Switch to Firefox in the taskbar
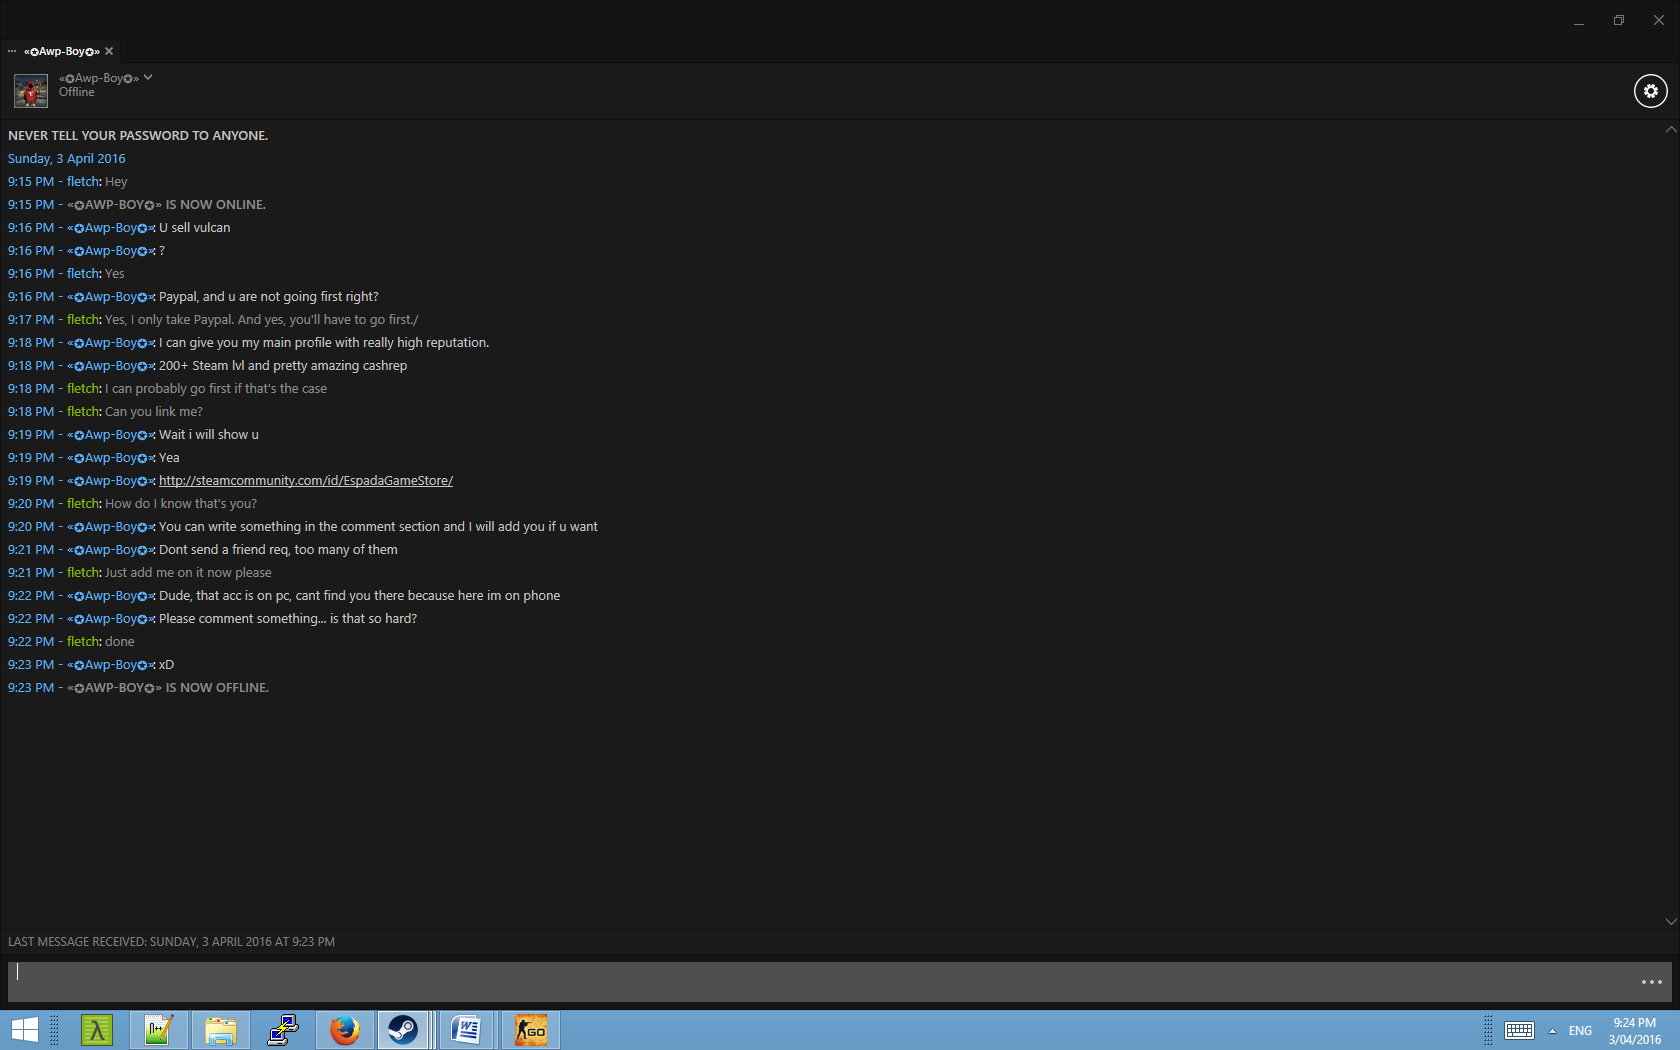The height and width of the screenshot is (1050, 1680). pos(345,1030)
